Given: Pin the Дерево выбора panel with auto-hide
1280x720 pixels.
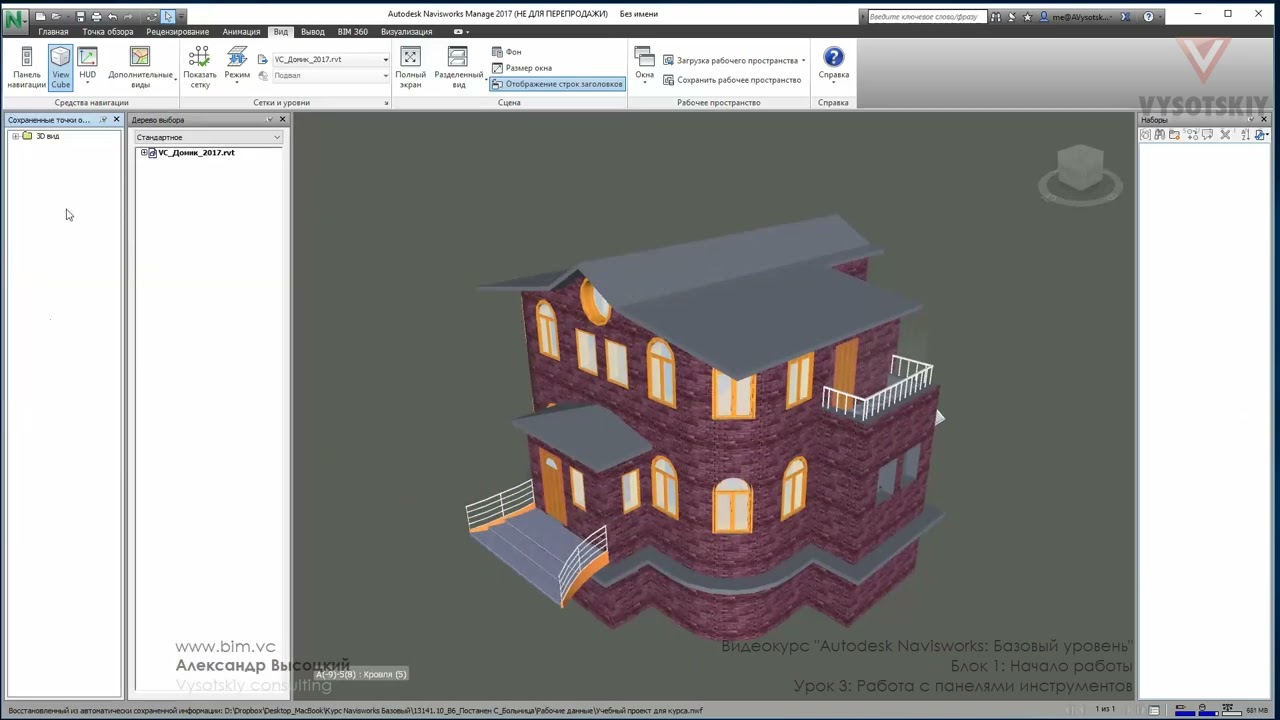Looking at the screenshot, I should 269,120.
